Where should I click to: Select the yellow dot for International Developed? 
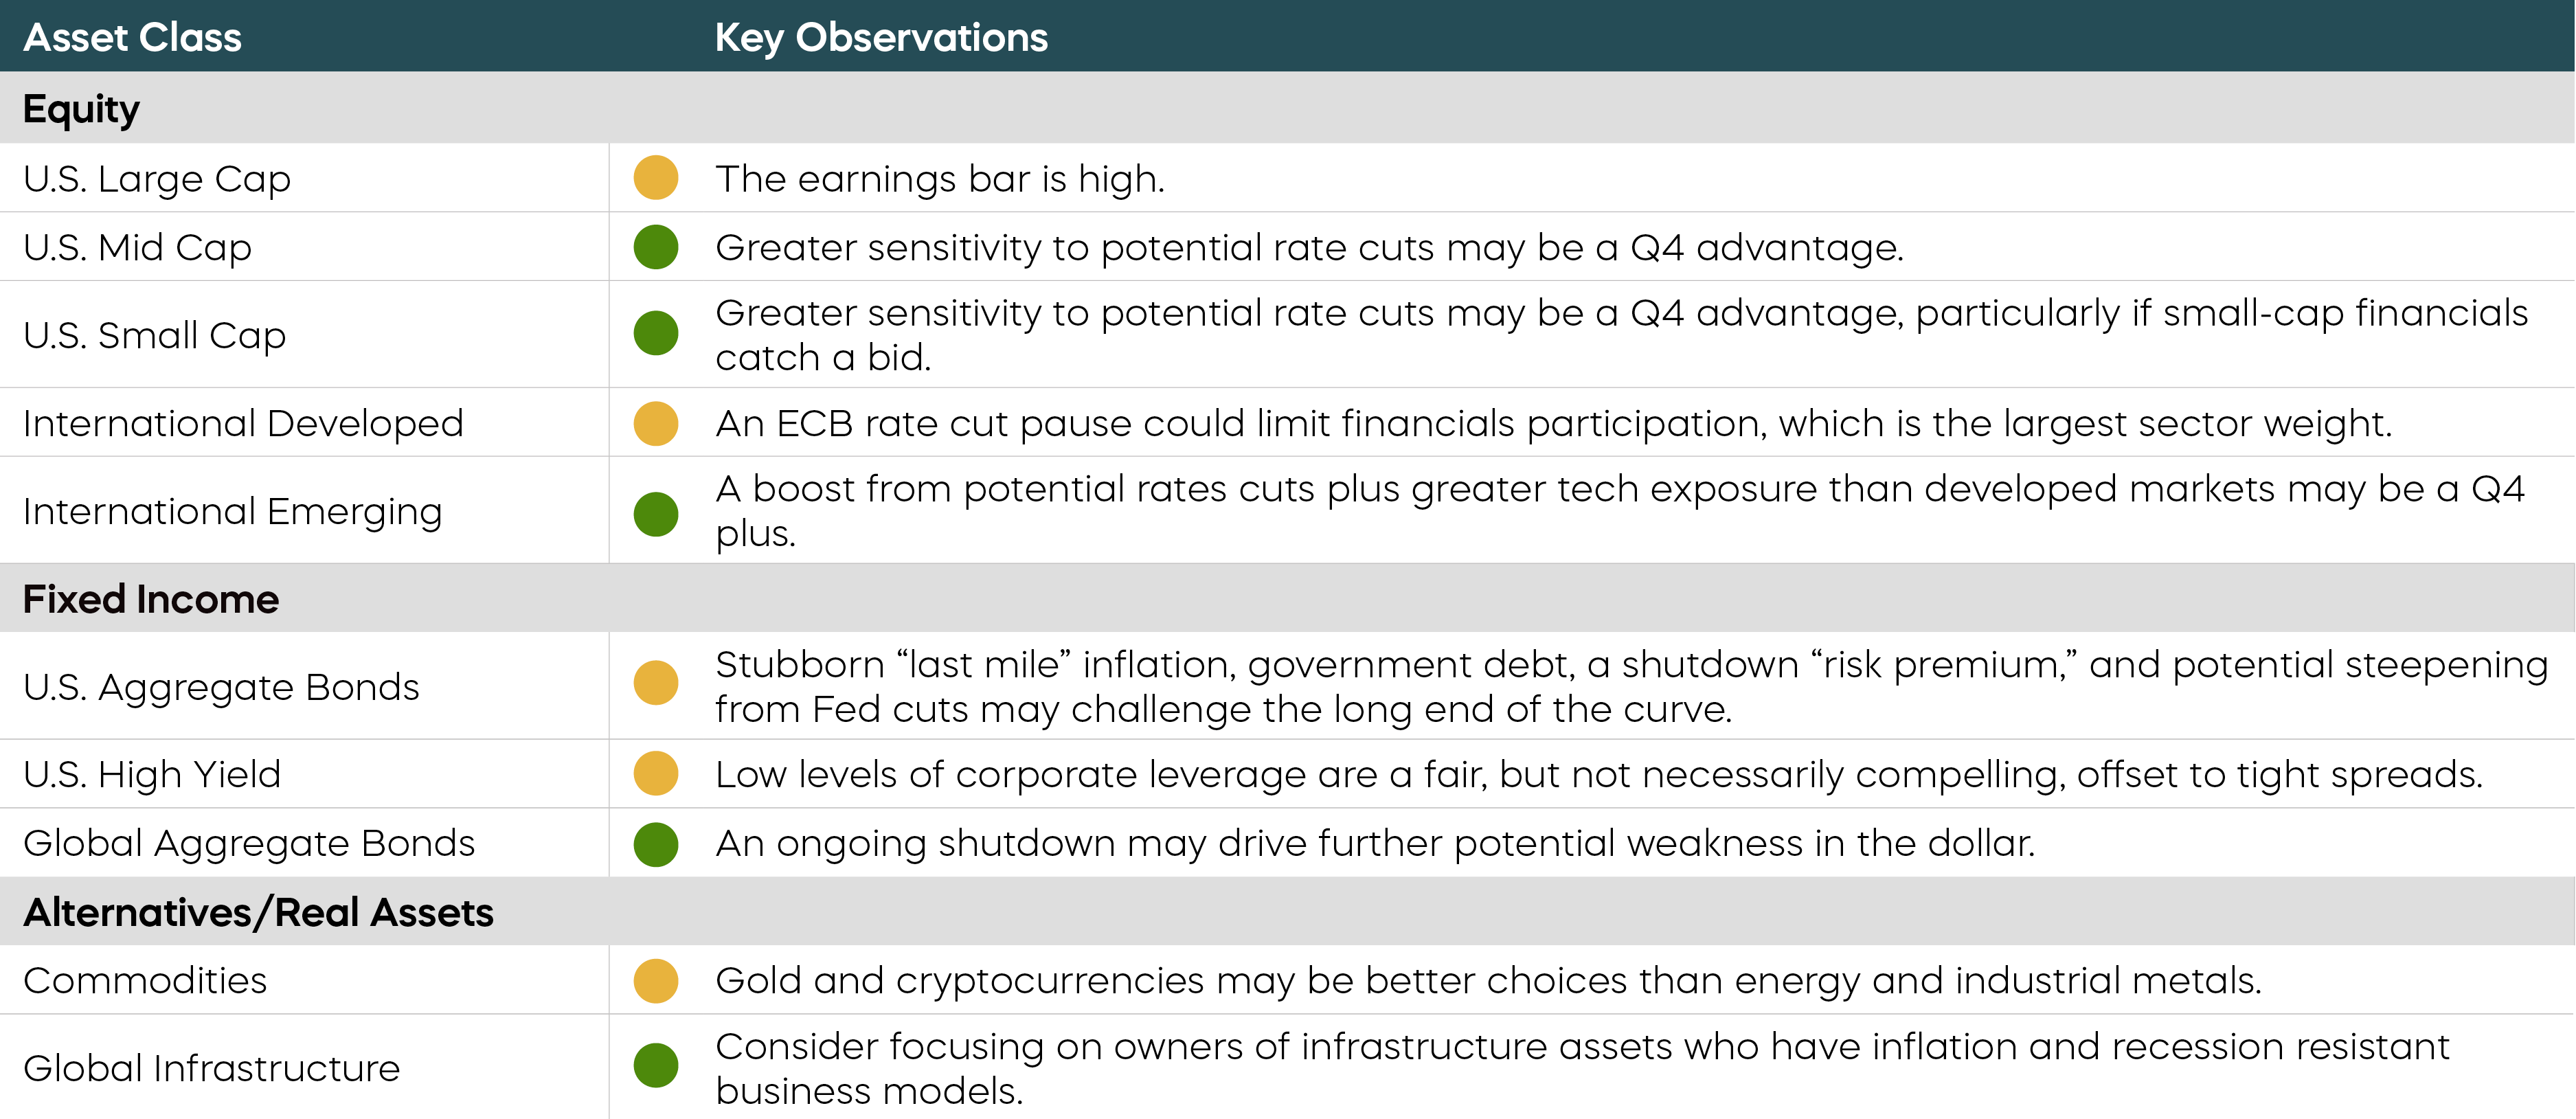click(655, 423)
